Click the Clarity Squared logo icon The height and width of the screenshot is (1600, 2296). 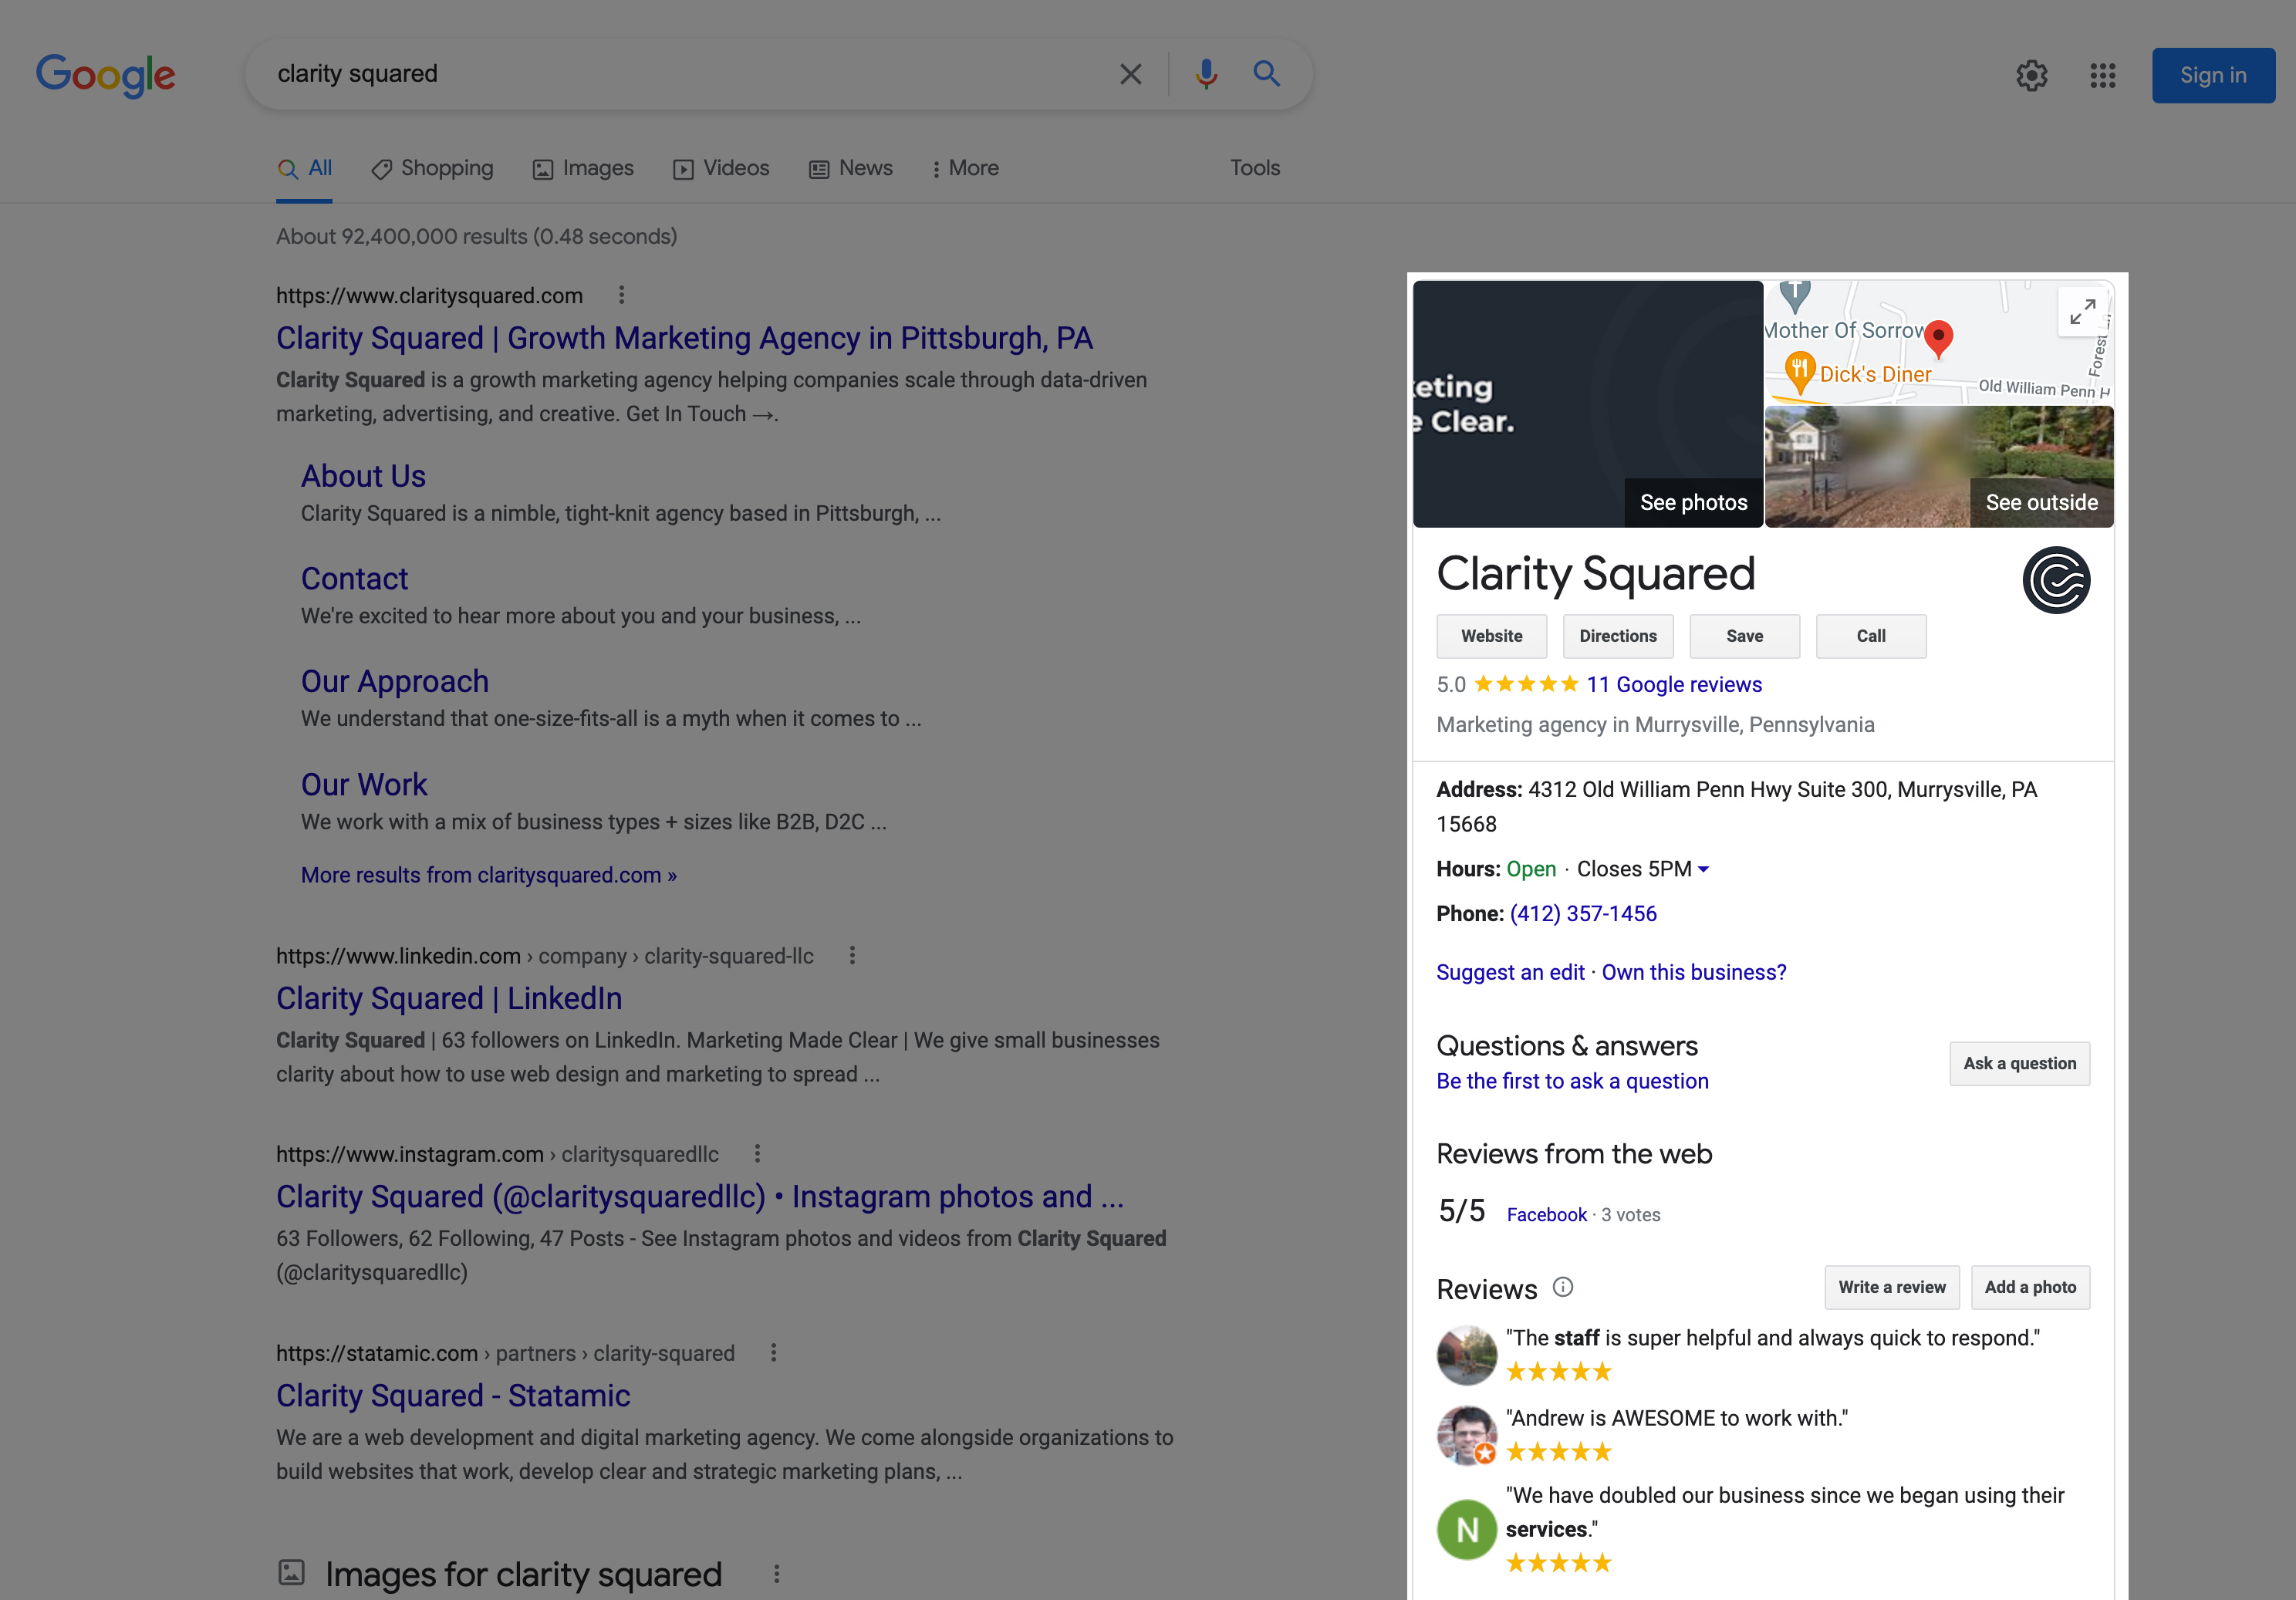point(2056,580)
